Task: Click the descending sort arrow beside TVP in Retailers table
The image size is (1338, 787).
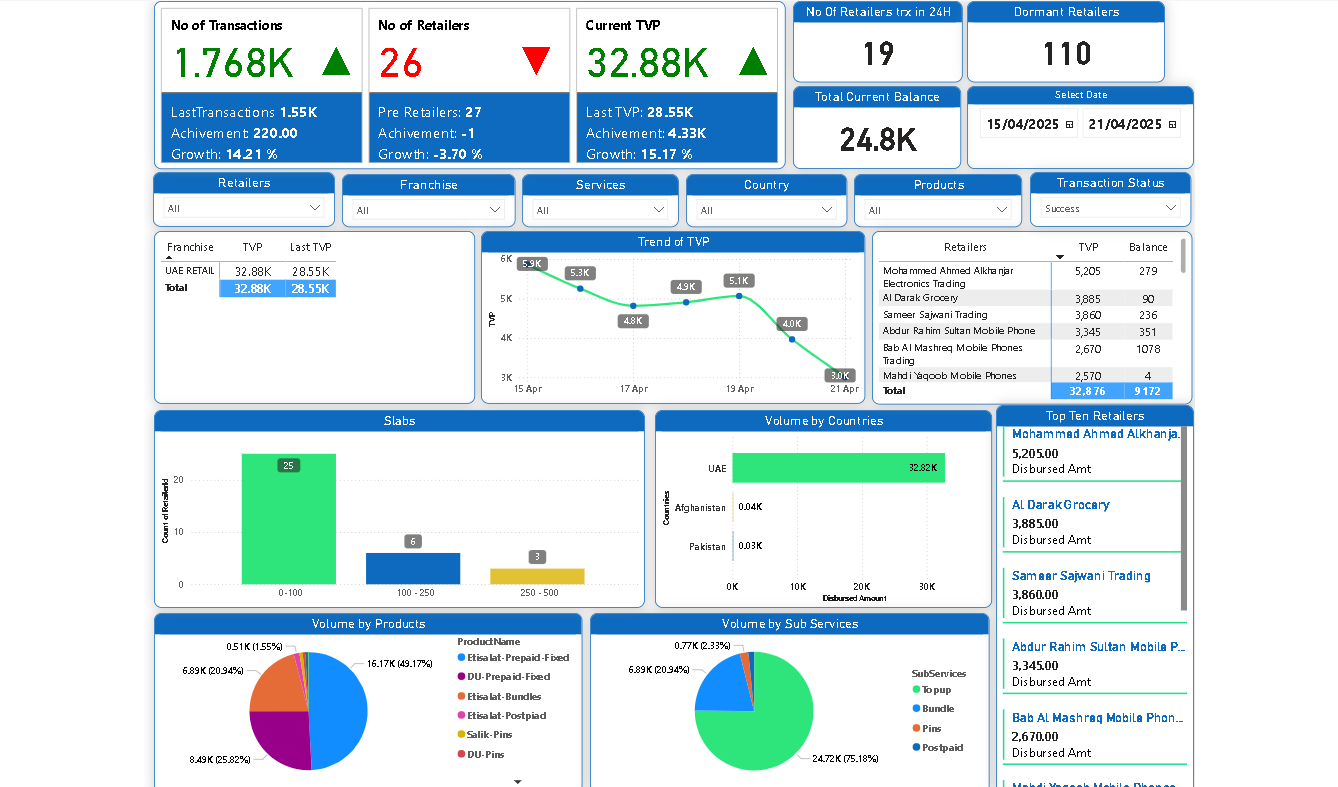Action: point(1060,258)
